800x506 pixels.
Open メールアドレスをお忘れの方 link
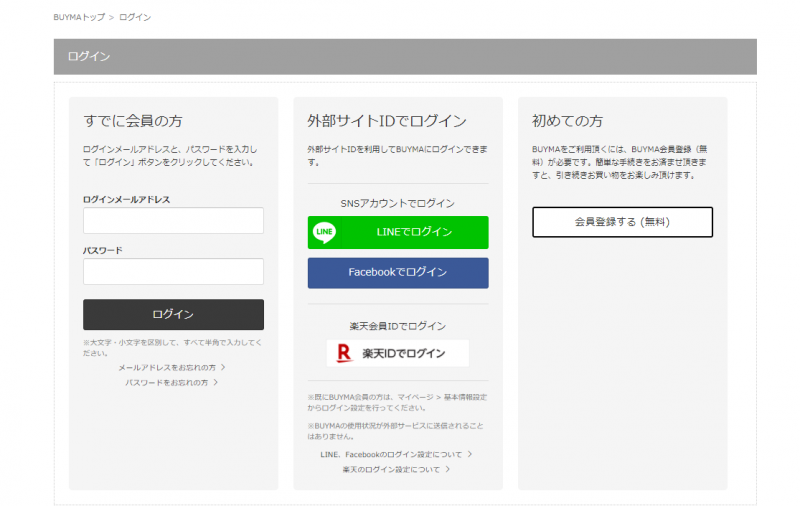point(166,368)
